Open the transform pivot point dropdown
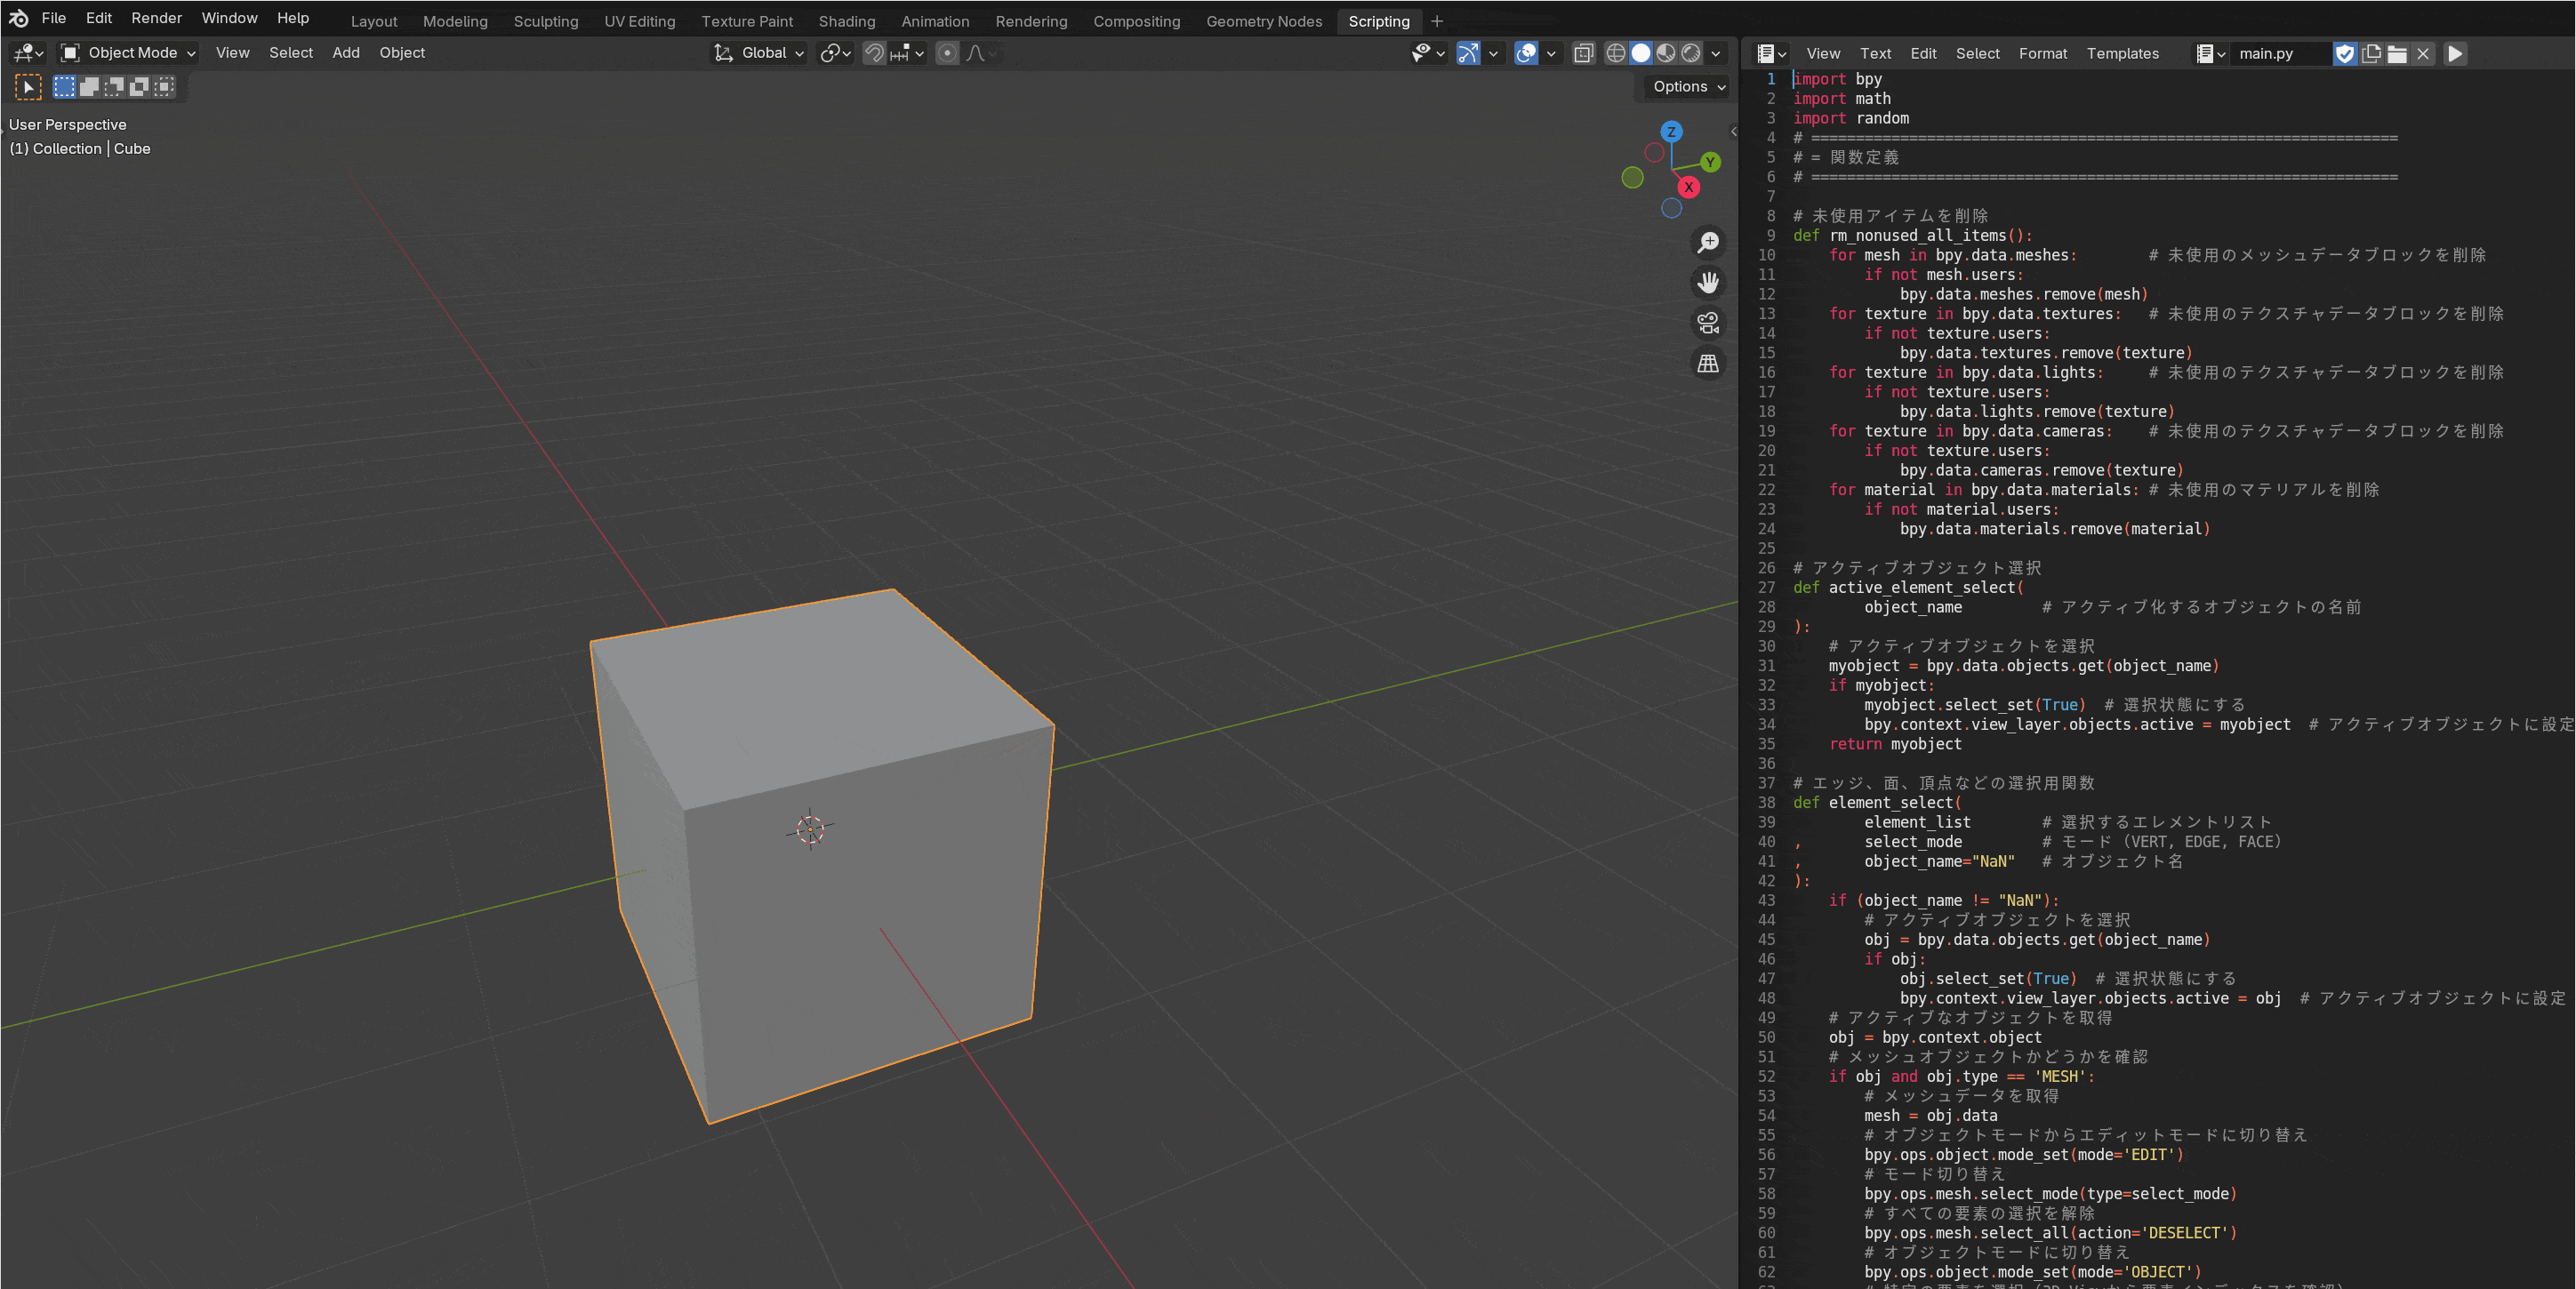The width and height of the screenshot is (2576, 1289). 835,53
